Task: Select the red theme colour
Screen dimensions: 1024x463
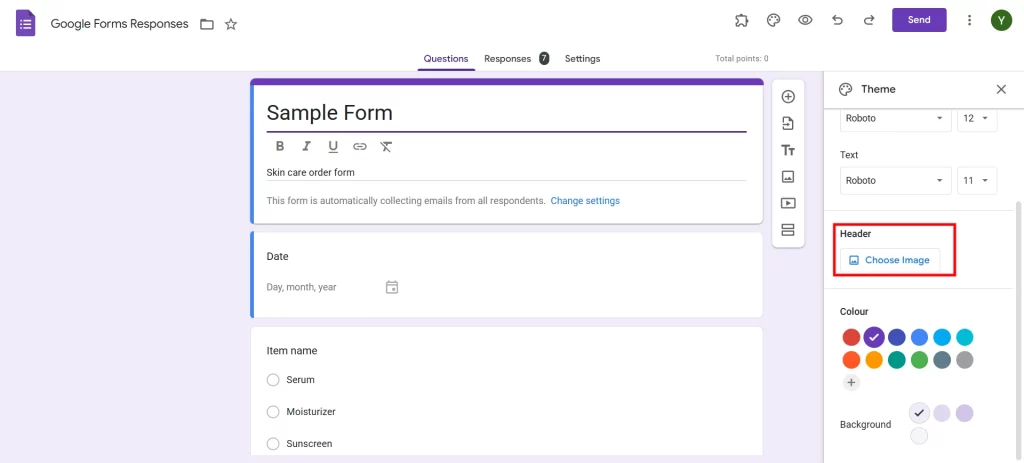Action: coord(851,338)
